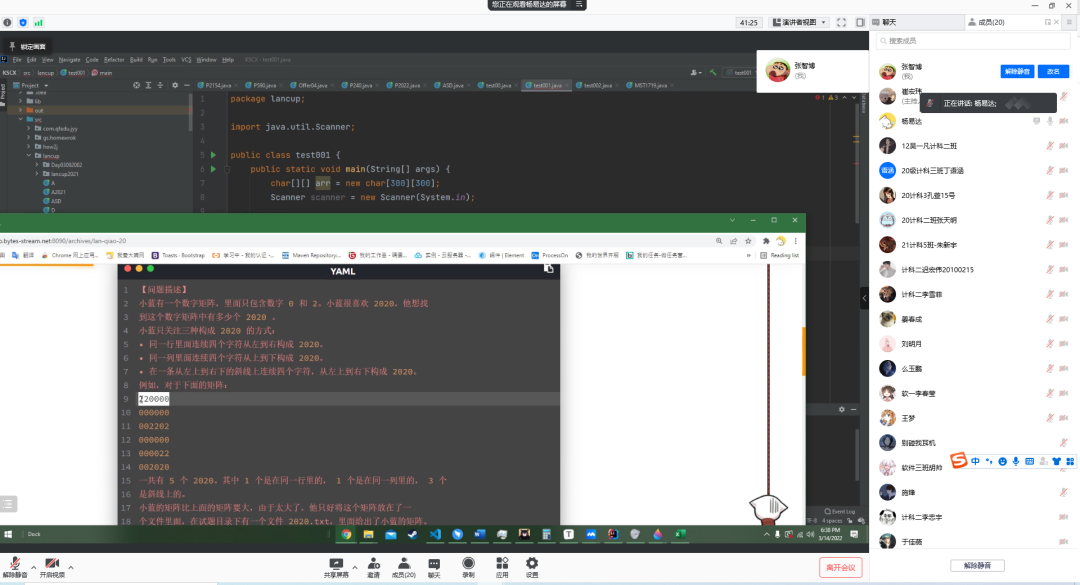Screen dimensions: 1080x585
Task: Toggle muted mic icon for 刘明月
Action: [x=1050, y=344]
